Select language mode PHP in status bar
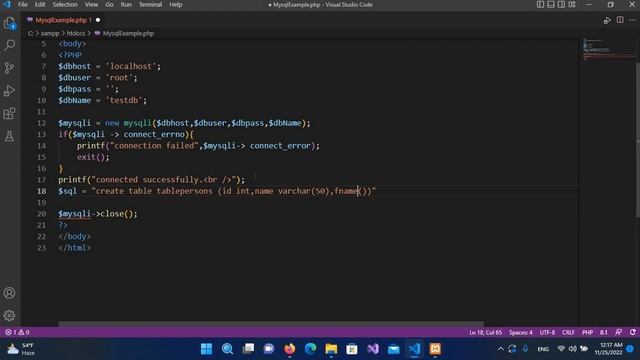The image size is (640, 360). [x=587, y=332]
